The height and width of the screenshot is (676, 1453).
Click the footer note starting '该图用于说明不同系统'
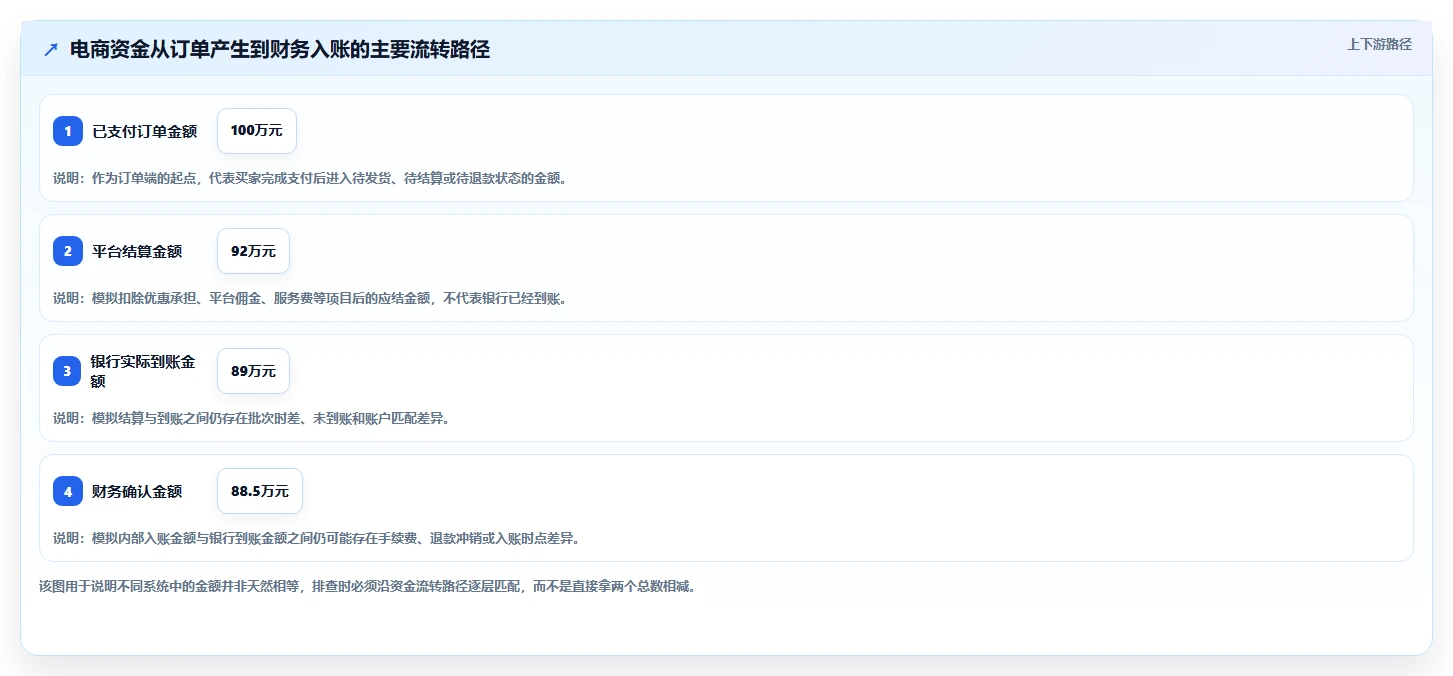[x=367, y=586]
